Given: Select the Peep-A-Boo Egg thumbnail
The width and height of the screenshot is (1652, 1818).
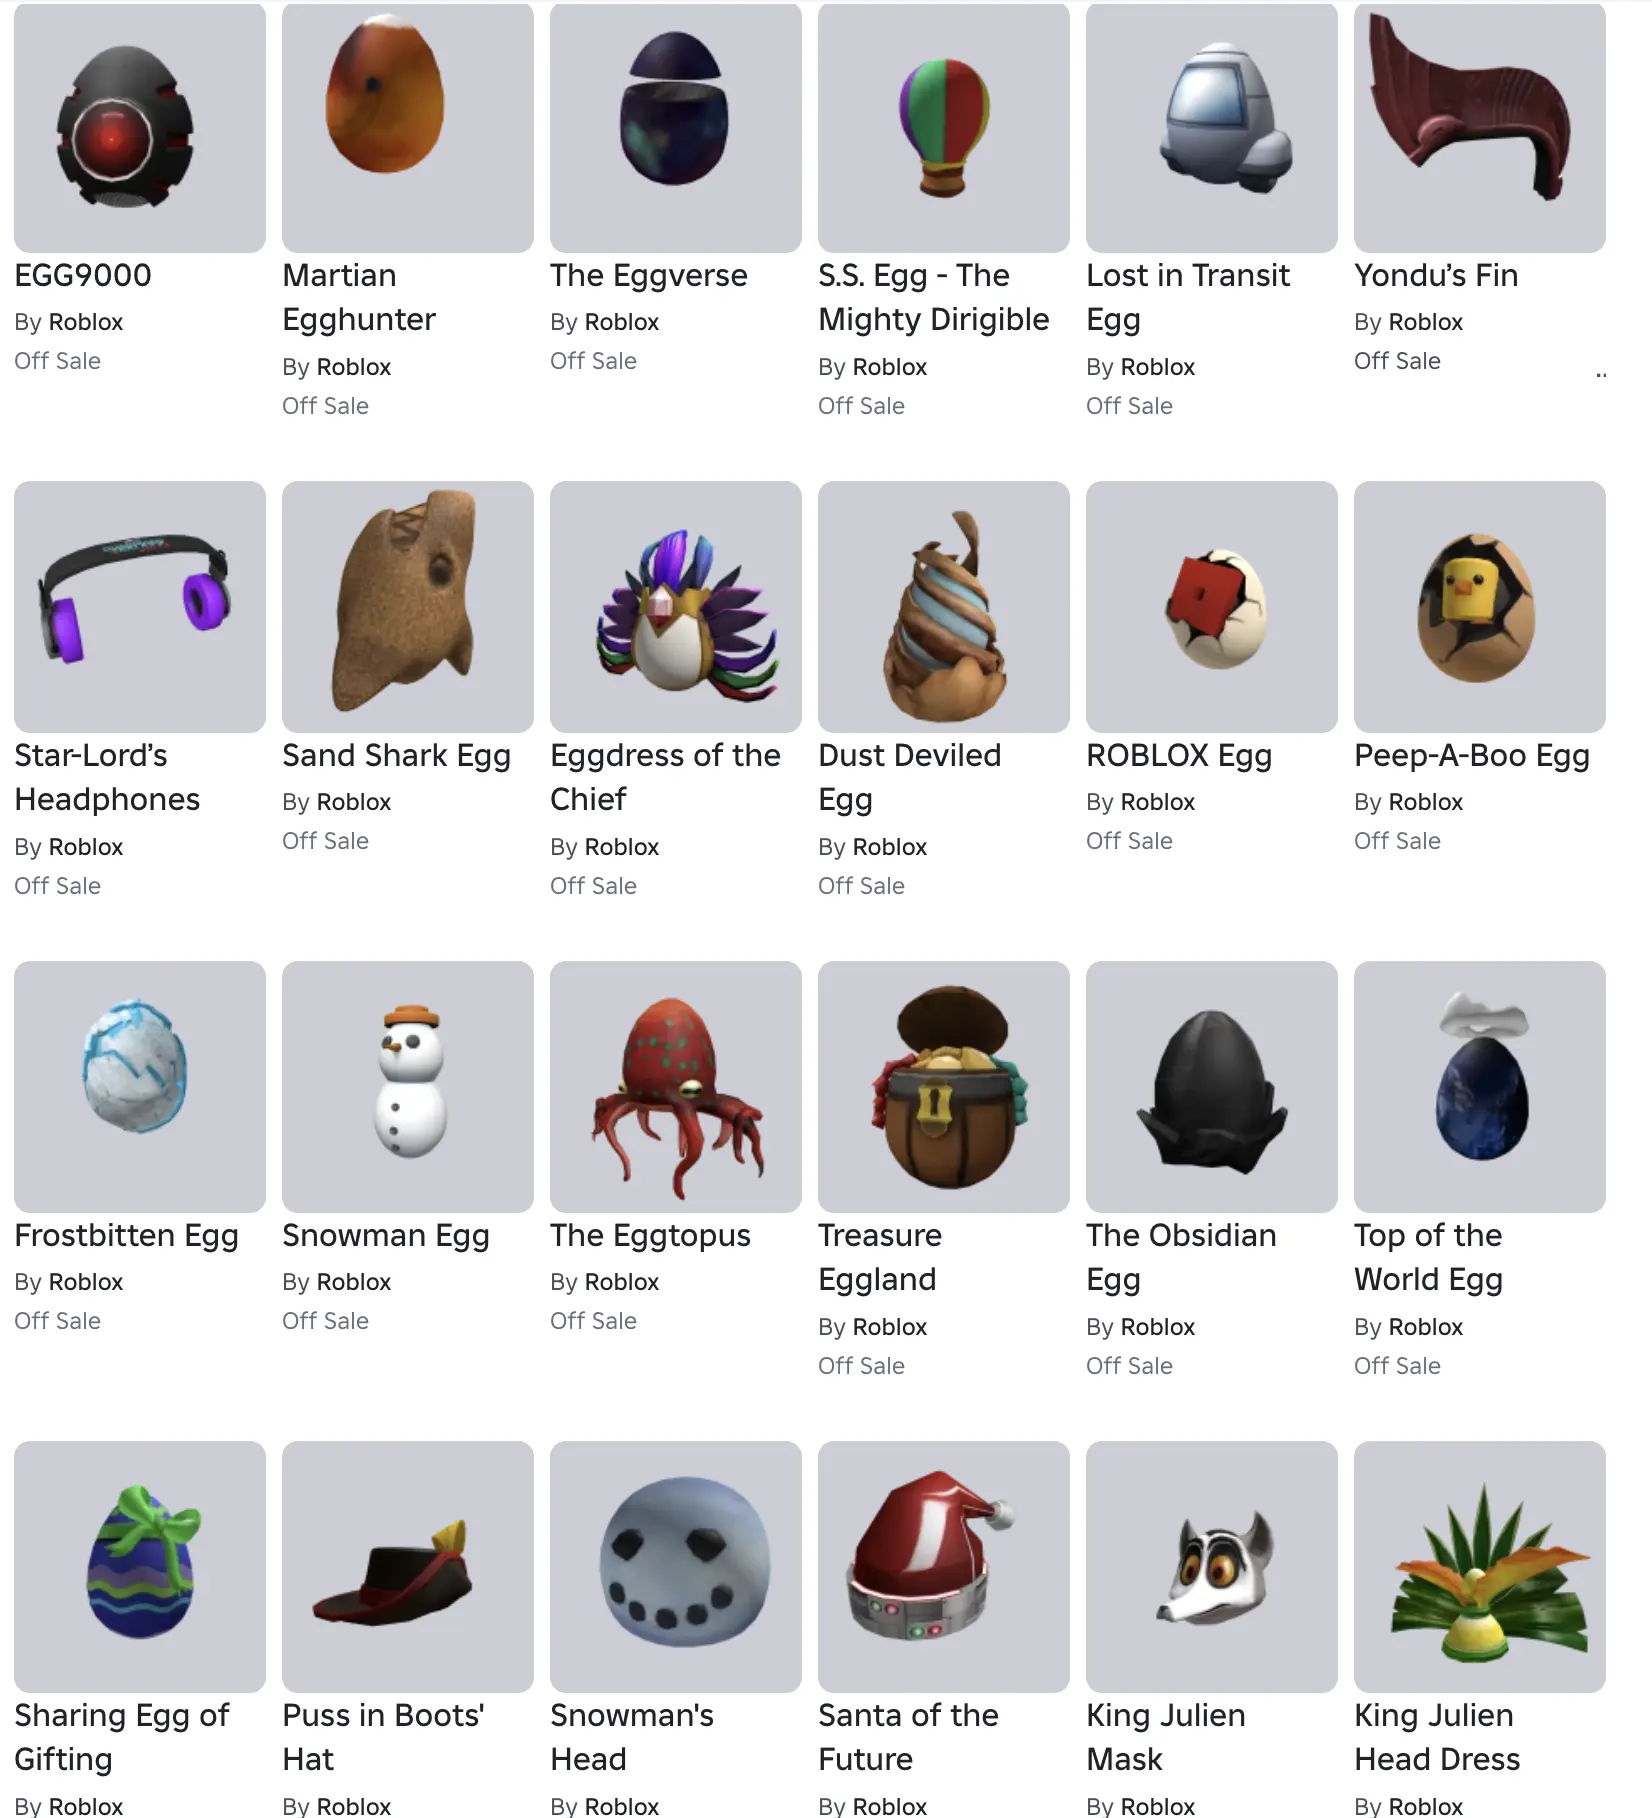Looking at the screenshot, I should tap(1480, 607).
